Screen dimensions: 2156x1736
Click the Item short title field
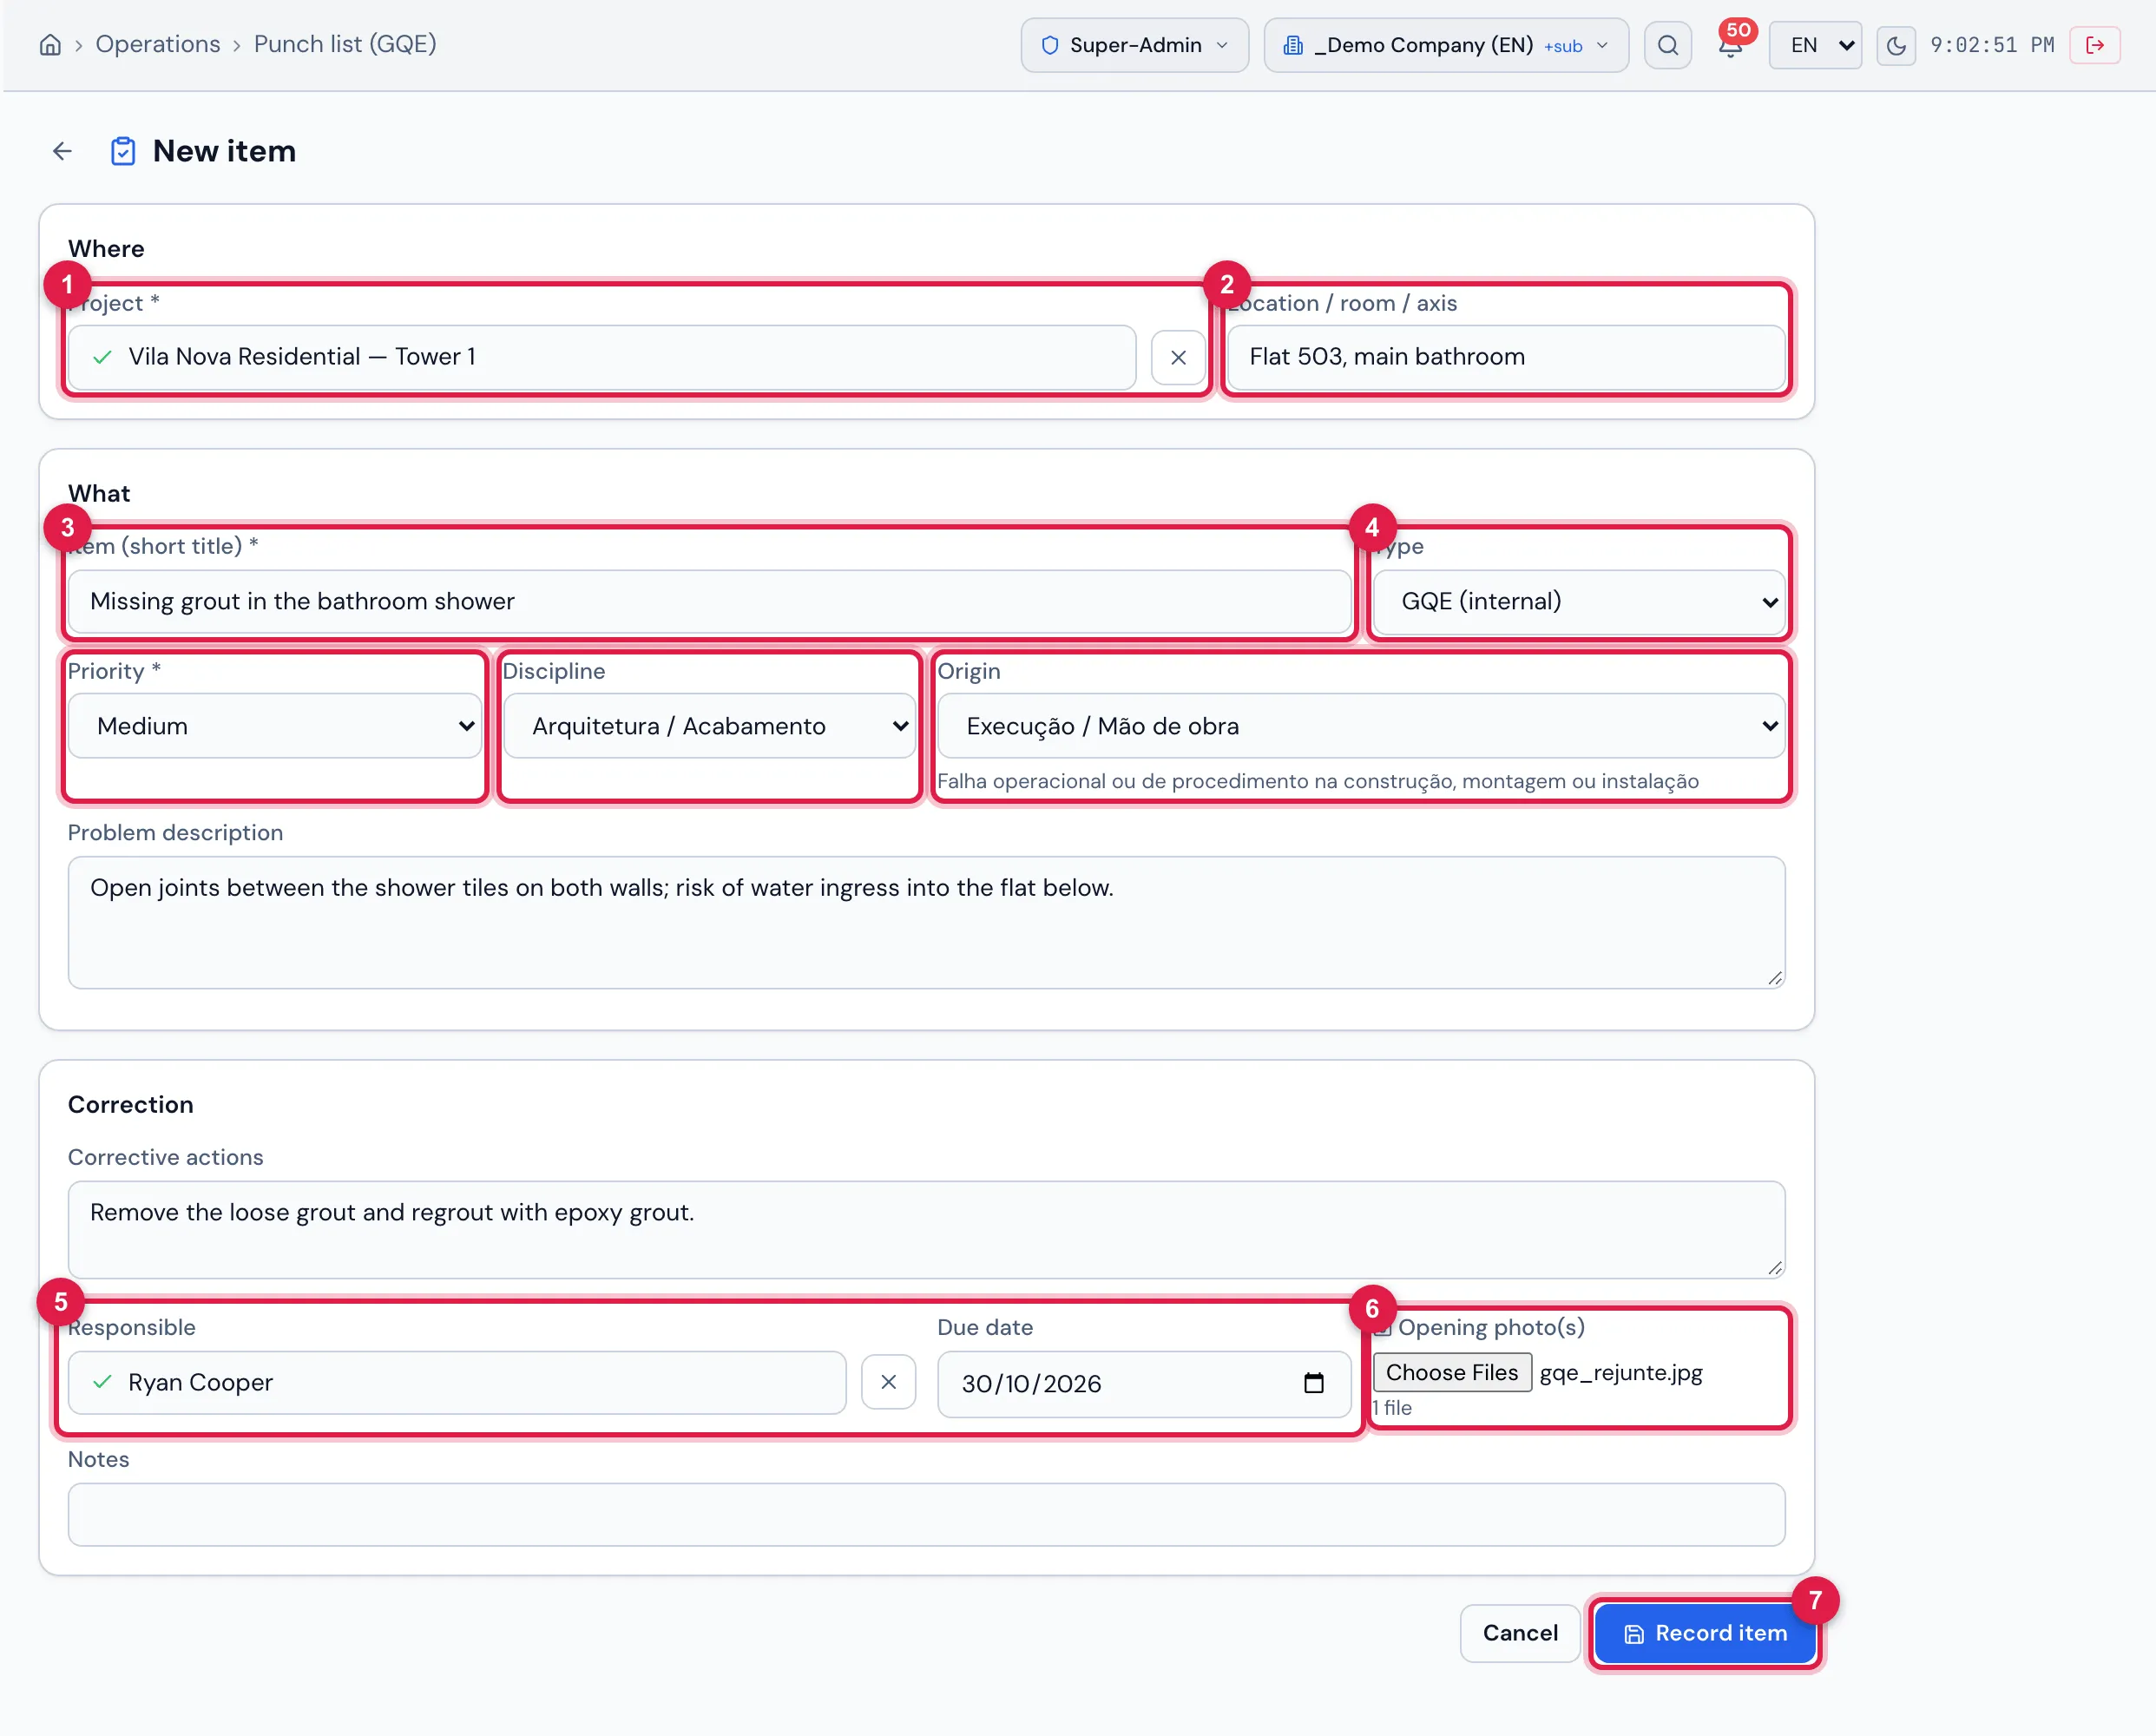[709, 601]
